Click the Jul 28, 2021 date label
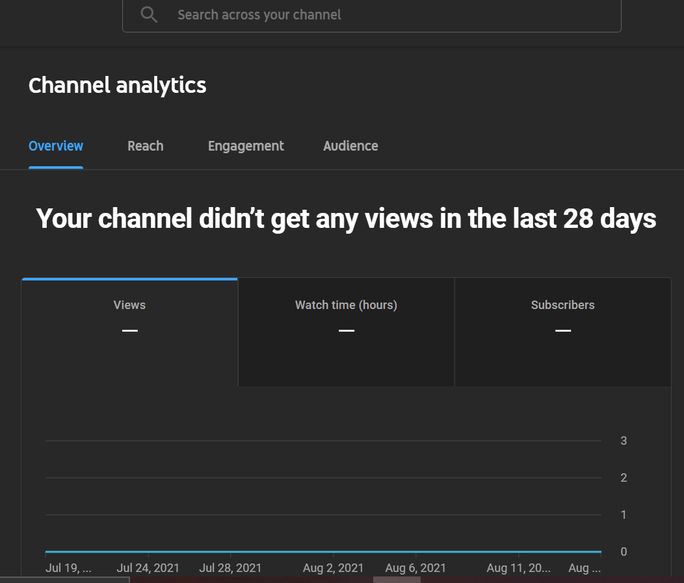This screenshot has width=684, height=583. coord(230,568)
